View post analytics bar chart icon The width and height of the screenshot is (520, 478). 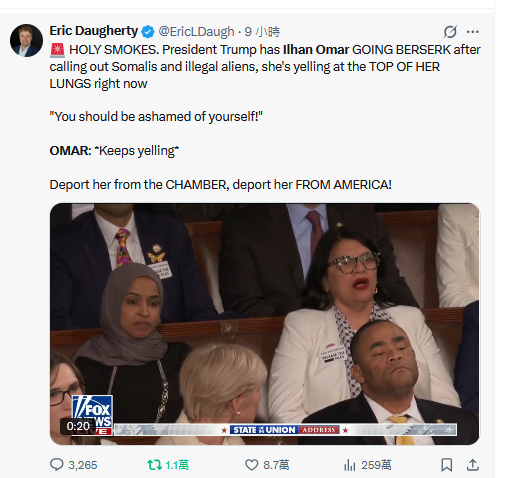point(349,465)
